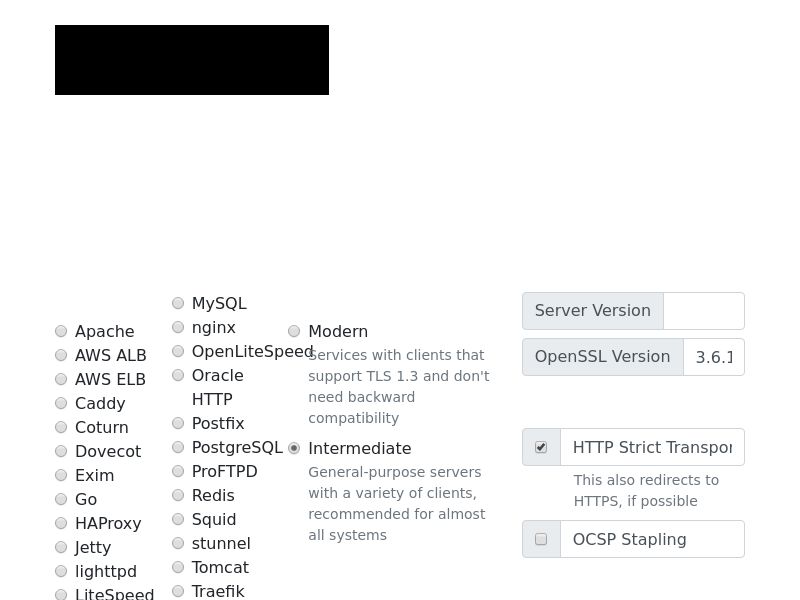The width and height of the screenshot is (800, 600).
Task: Select the Oracle HTTP radio button
Action: [x=178, y=376]
